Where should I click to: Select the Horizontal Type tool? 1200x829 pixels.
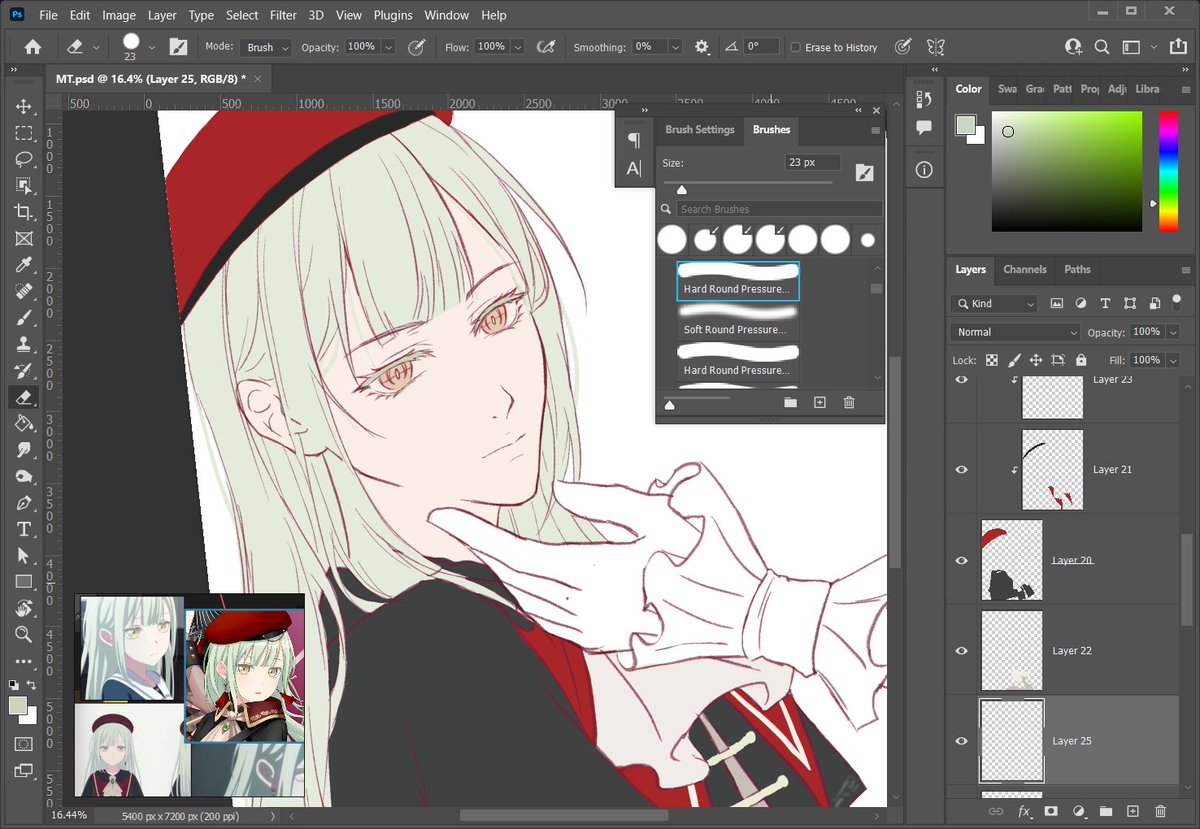click(x=24, y=529)
